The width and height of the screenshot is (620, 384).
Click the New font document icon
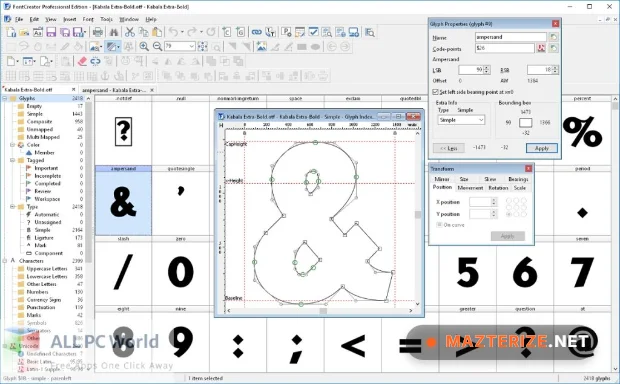pyautogui.click(x=11, y=32)
